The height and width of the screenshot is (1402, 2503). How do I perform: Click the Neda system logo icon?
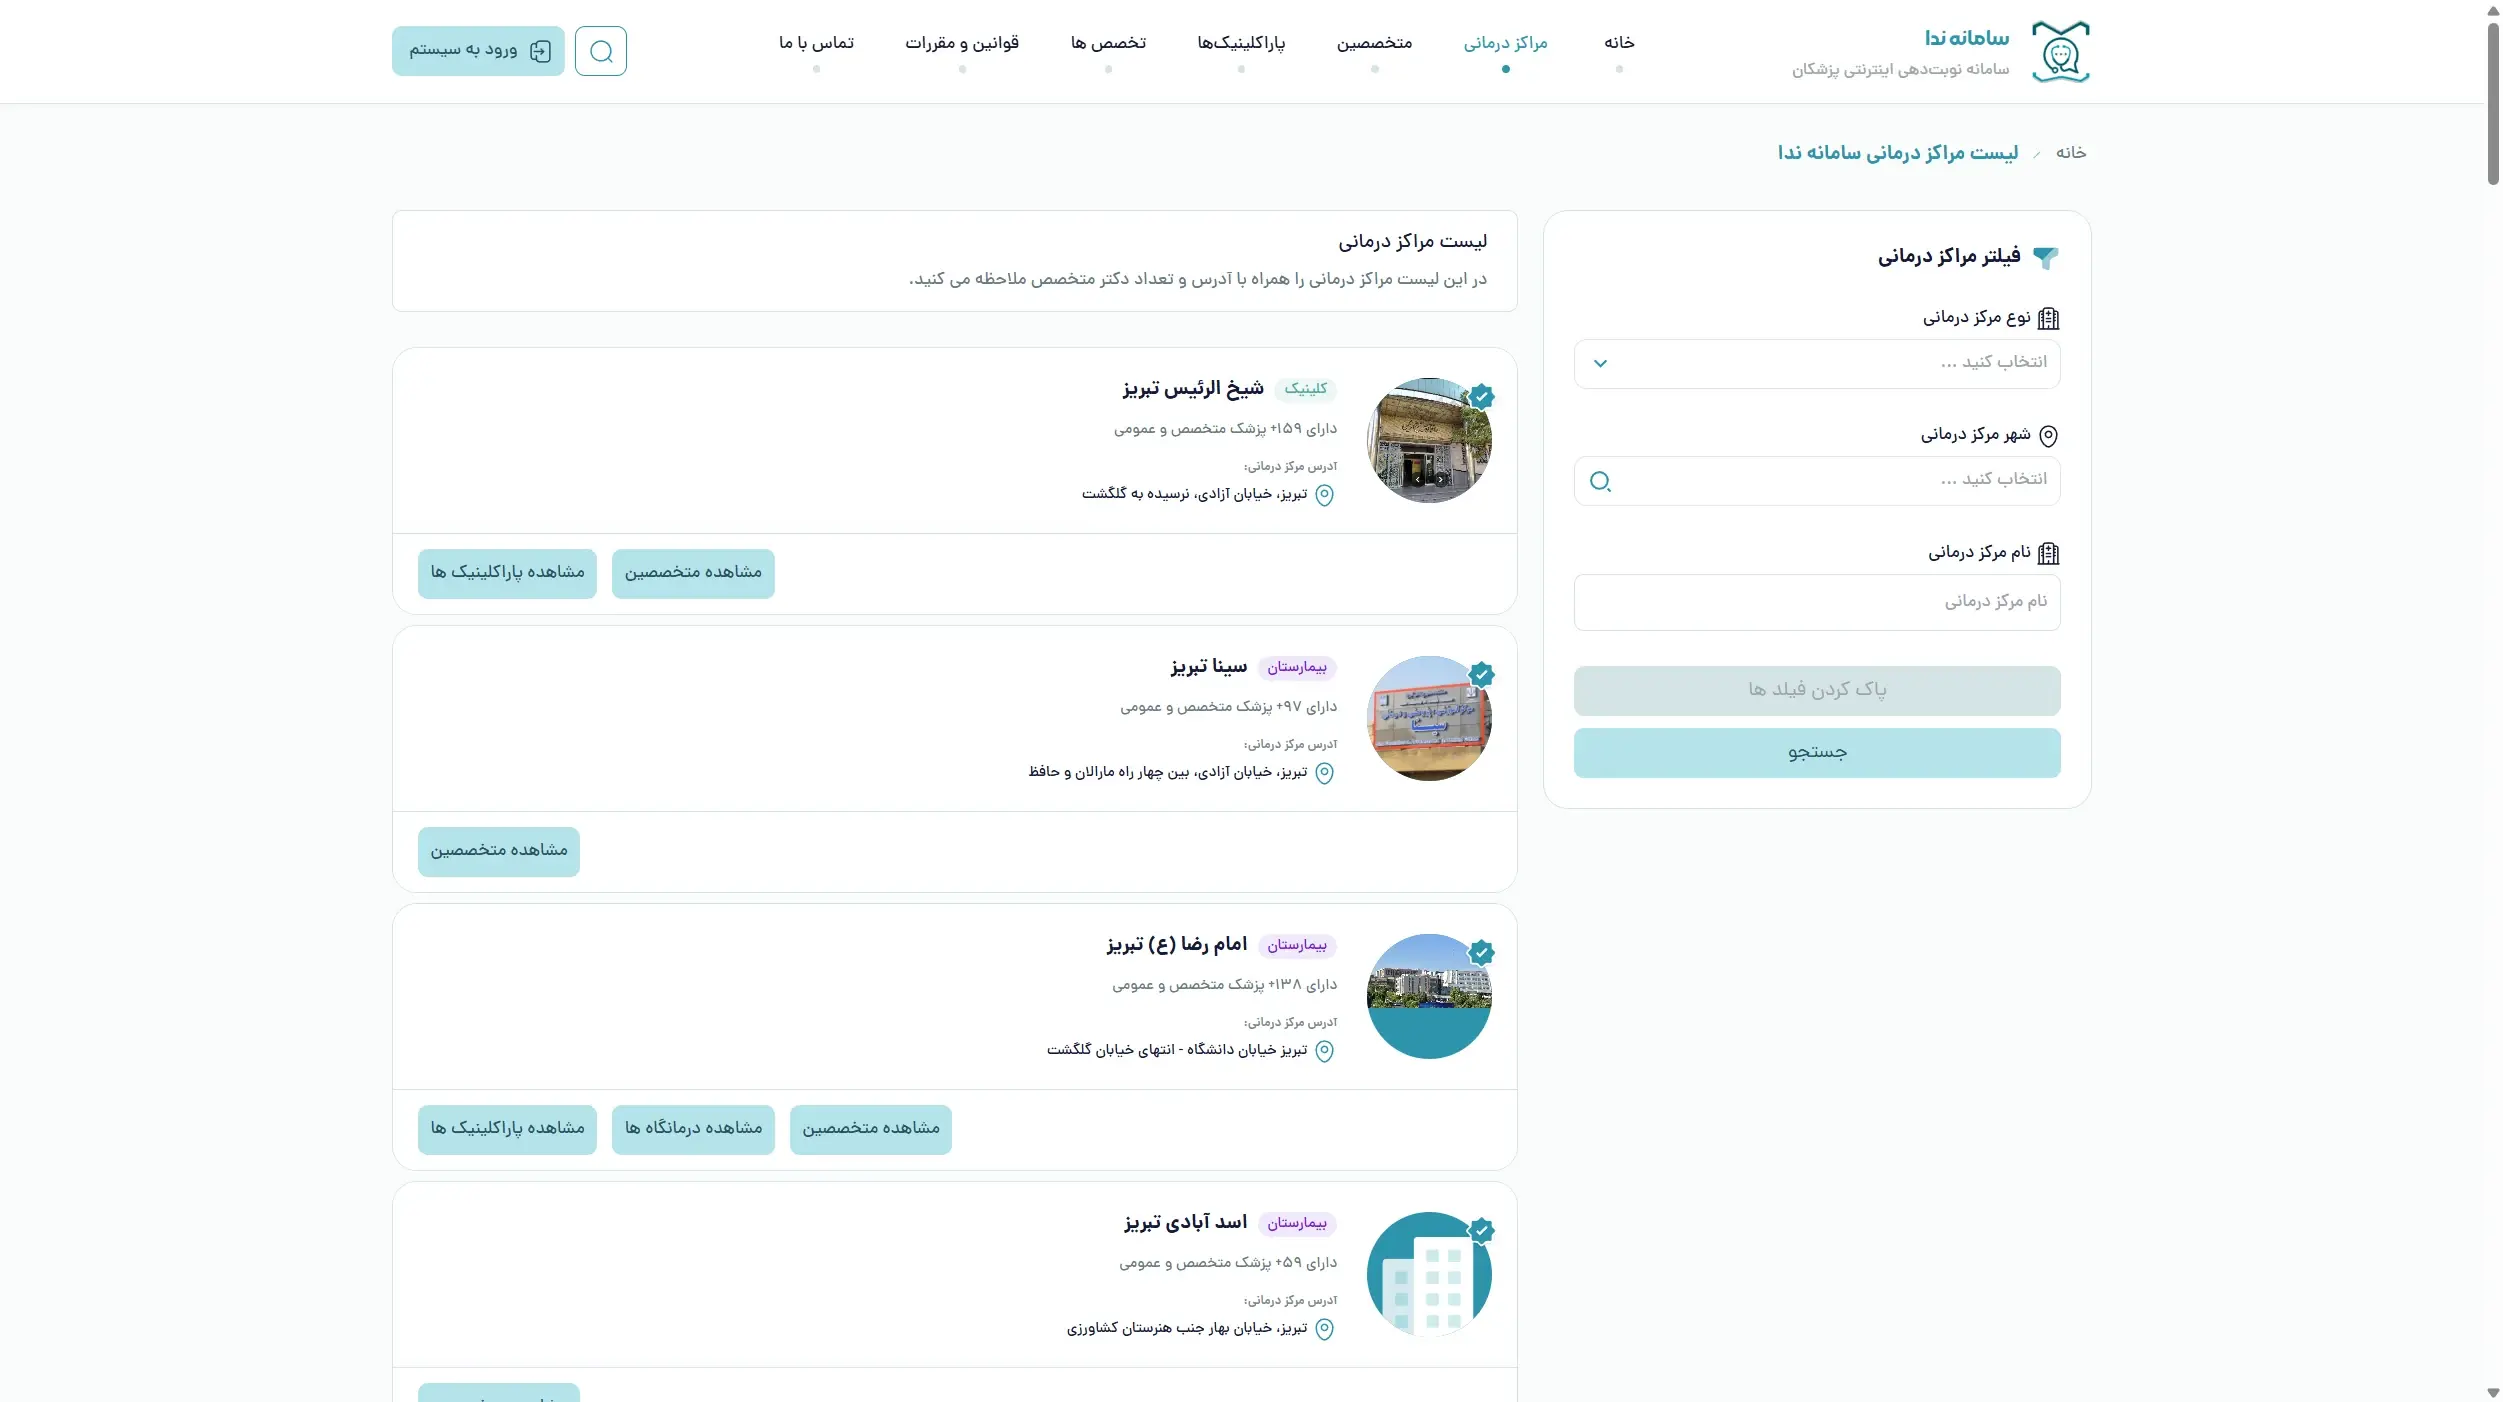[x=2060, y=52]
